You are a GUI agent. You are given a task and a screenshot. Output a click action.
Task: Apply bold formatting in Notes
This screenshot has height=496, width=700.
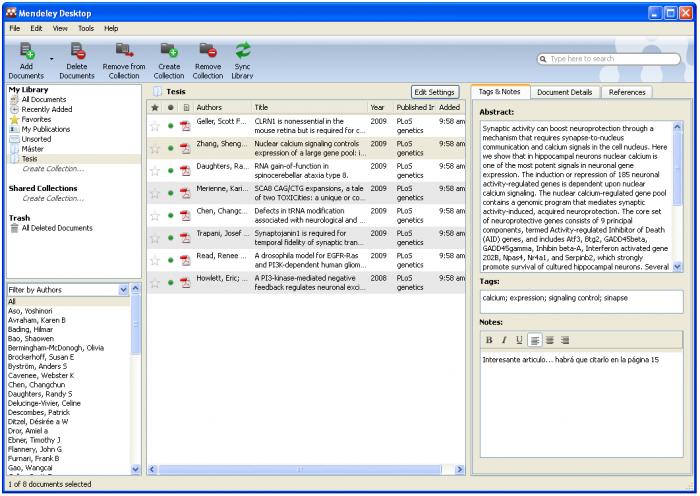489,340
